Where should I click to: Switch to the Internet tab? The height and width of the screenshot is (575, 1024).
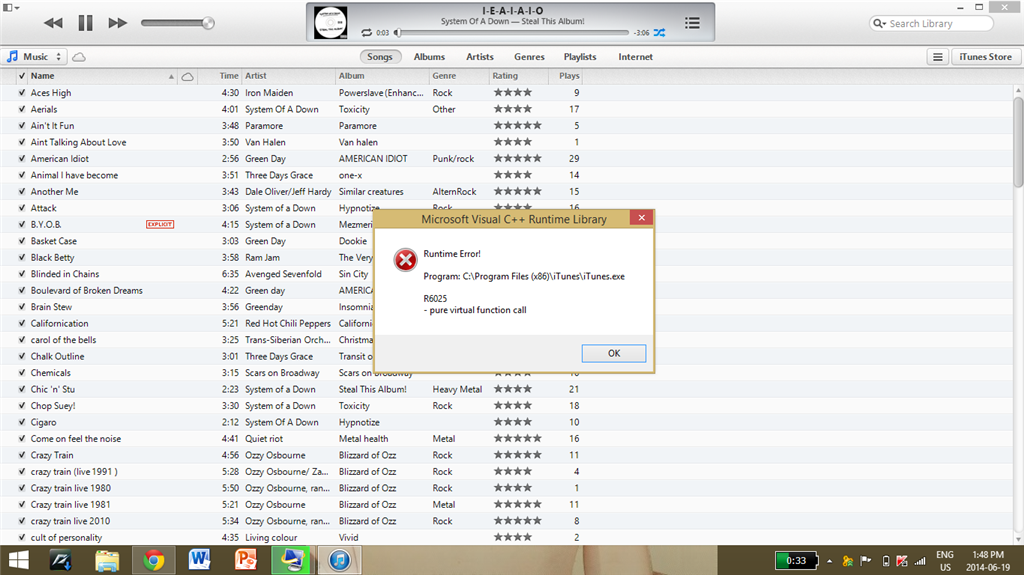[635, 57]
